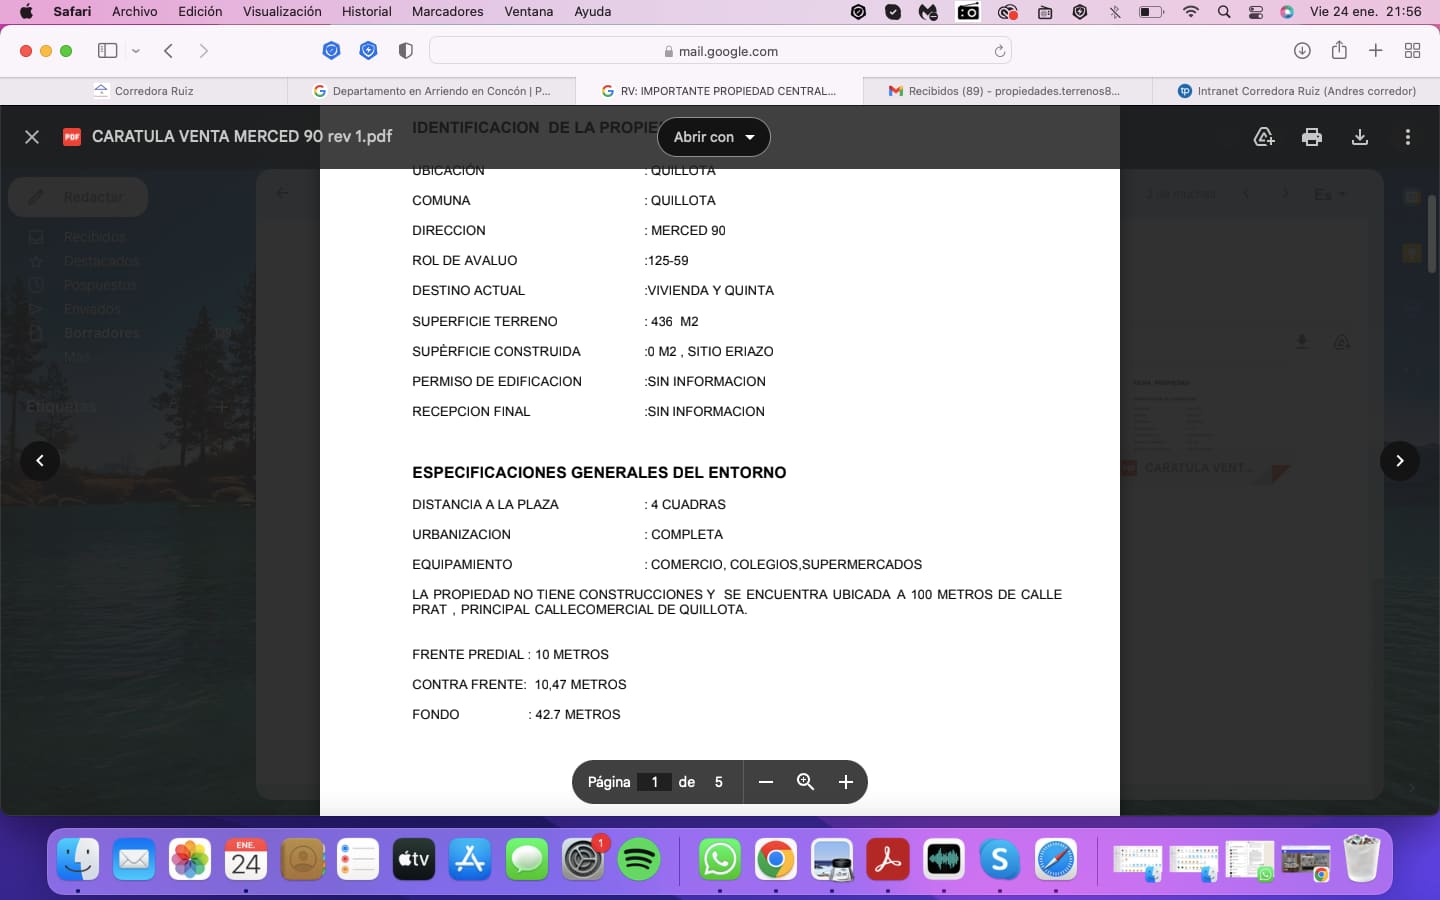Zoom in with the plus button
Viewport: 1440px width, 900px height.
click(x=846, y=782)
